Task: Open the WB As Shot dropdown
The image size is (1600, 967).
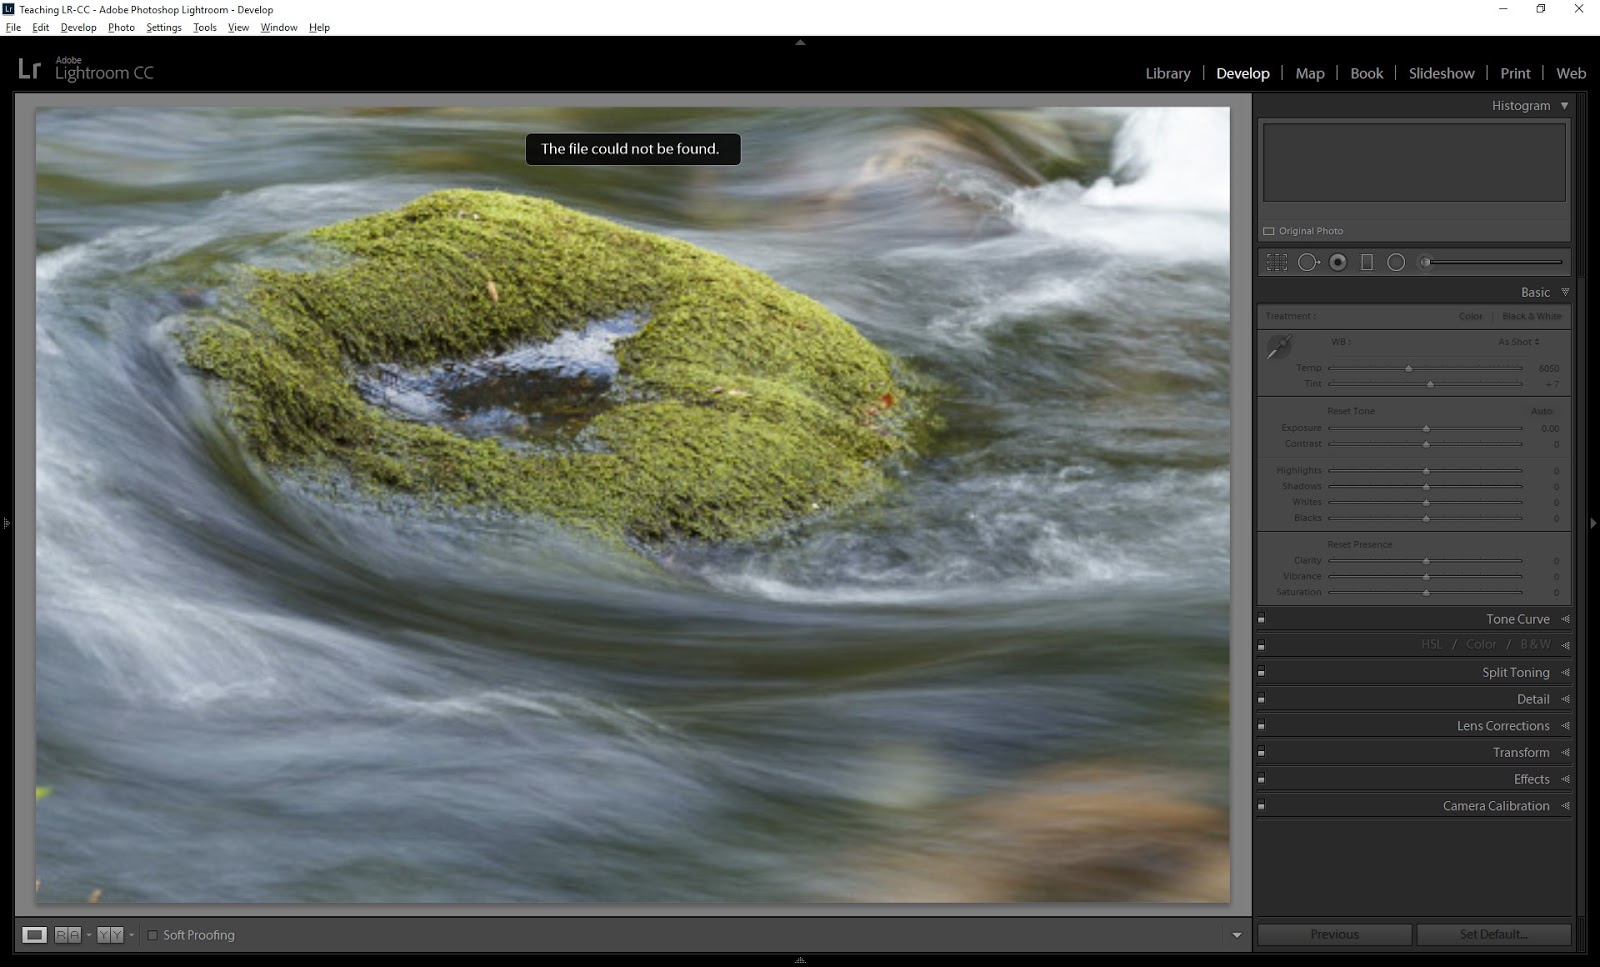Action: pyautogui.click(x=1518, y=342)
